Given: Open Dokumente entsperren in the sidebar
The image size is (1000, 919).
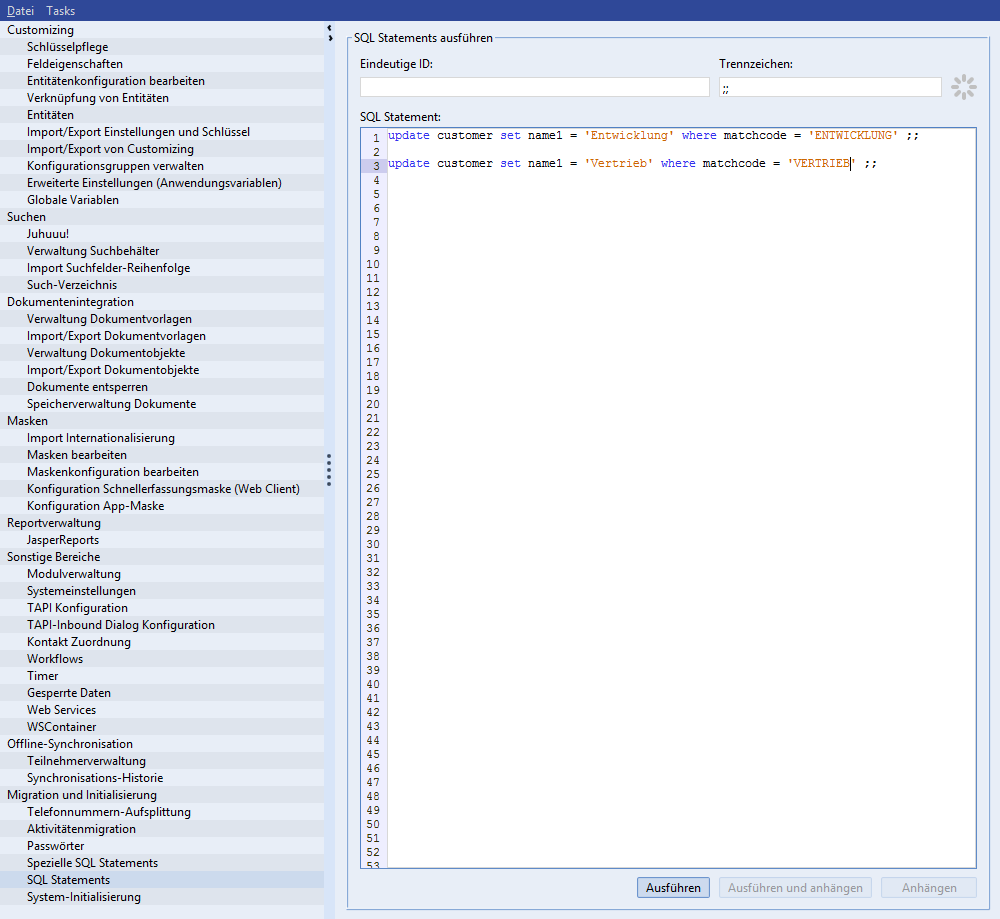Looking at the screenshot, I should (87, 387).
